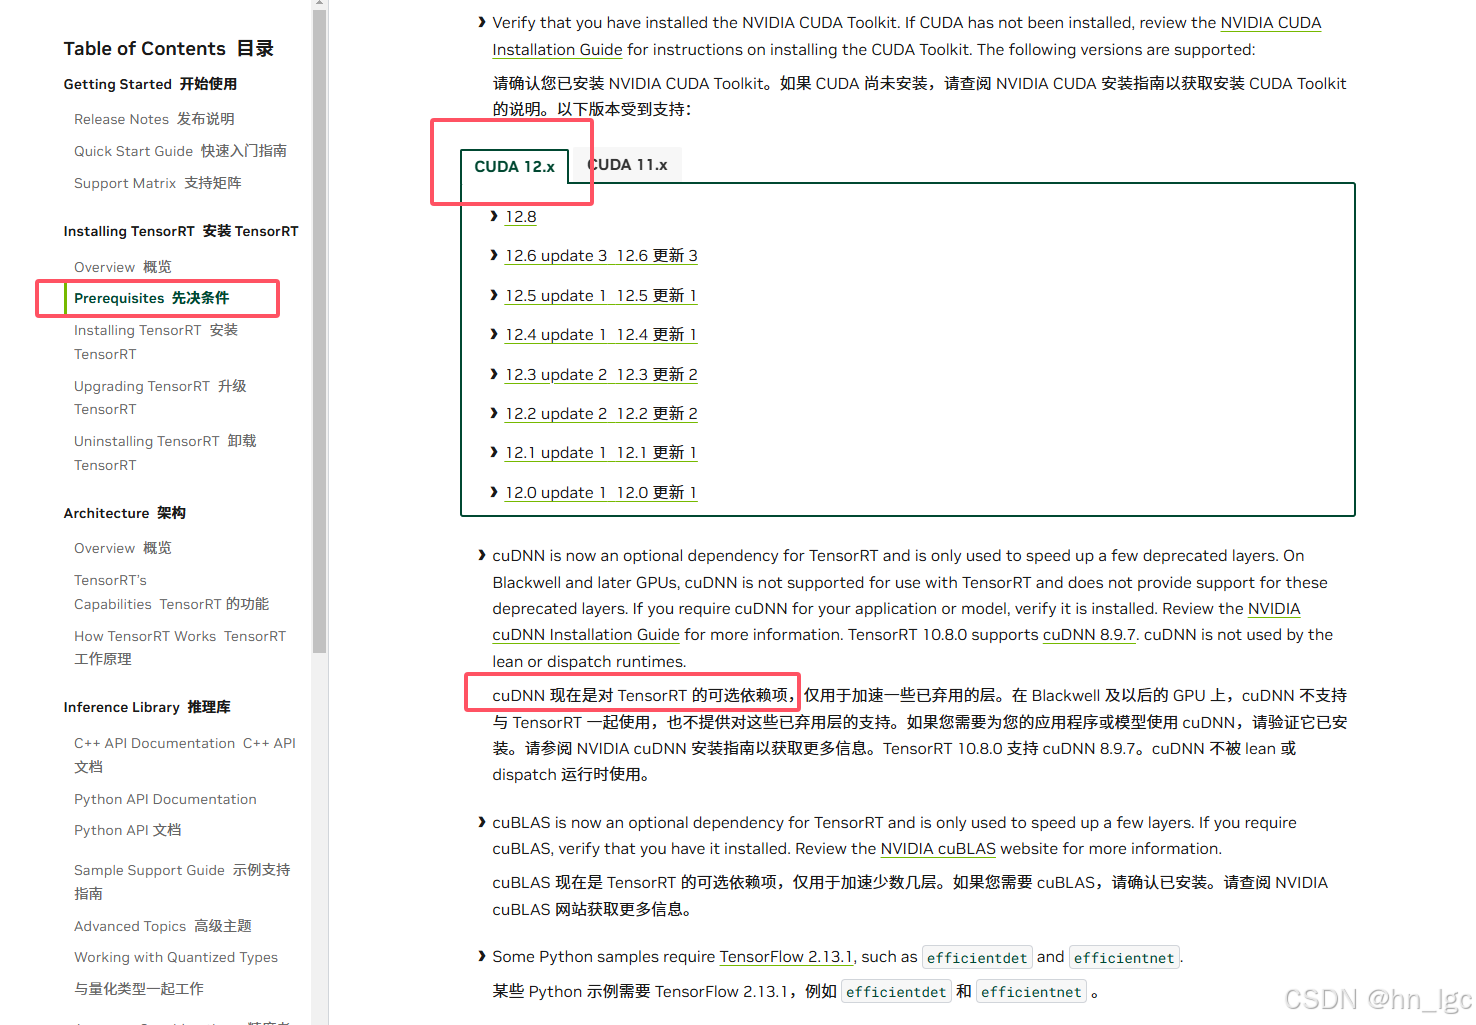Open TensorRT's Capabilities sidebar page

tap(171, 592)
